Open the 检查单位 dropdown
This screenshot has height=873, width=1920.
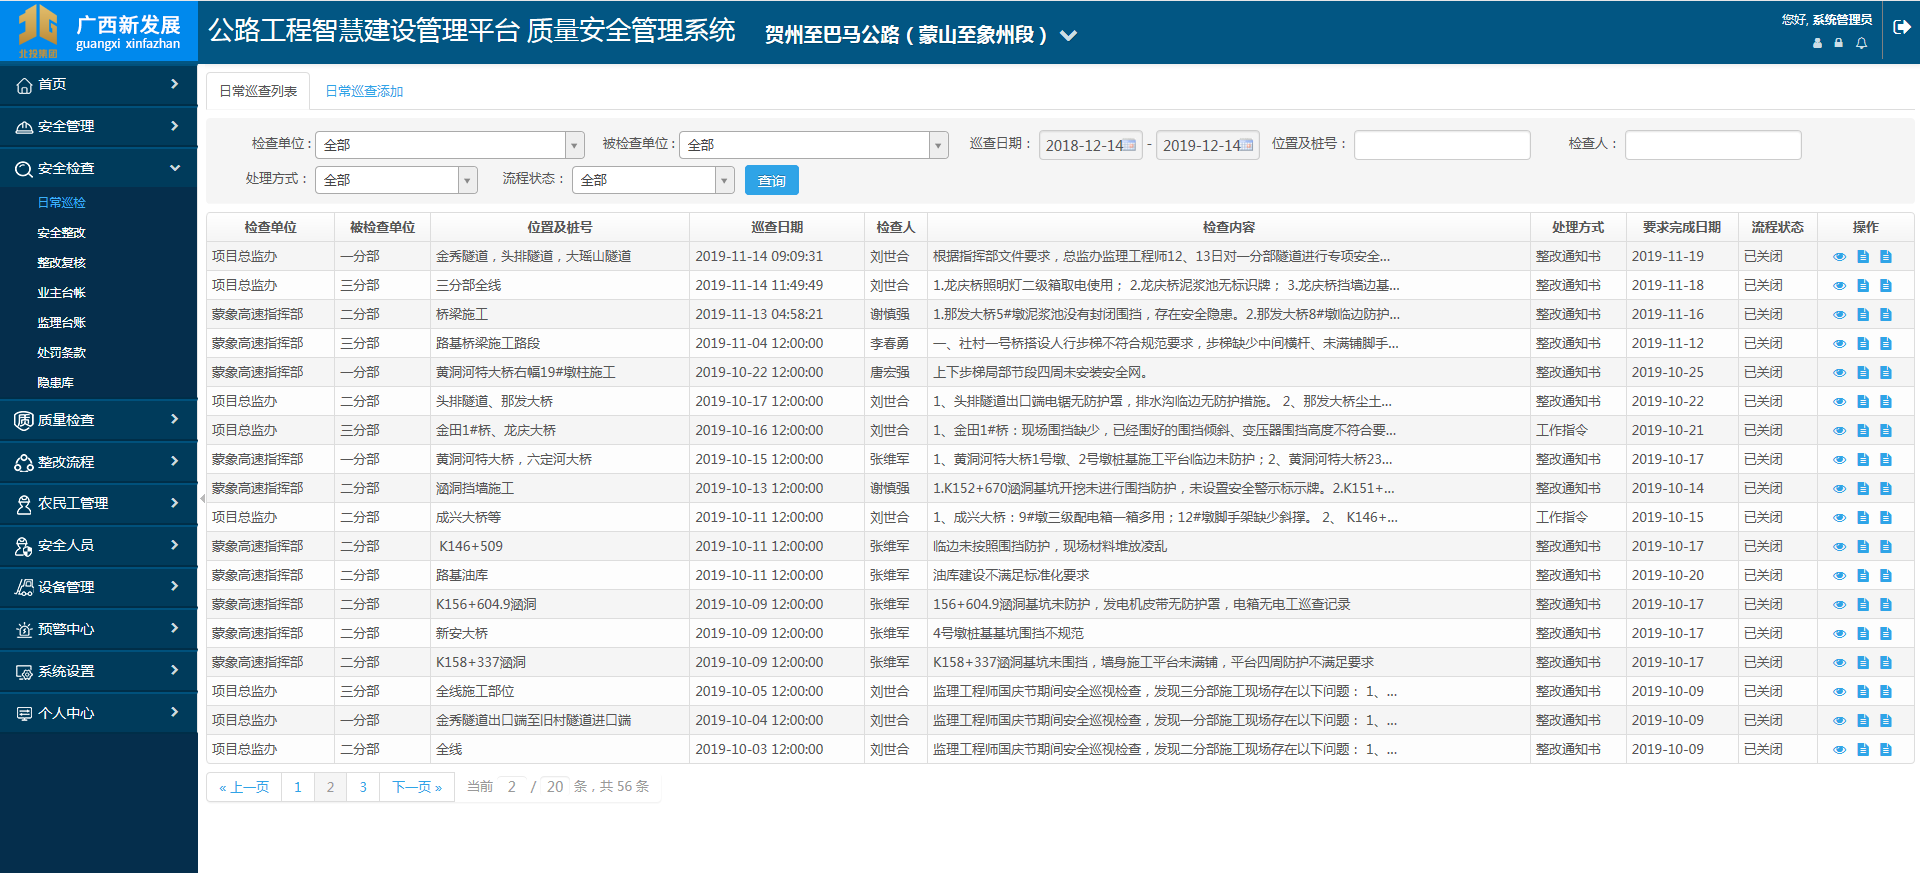pyautogui.click(x=574, y=145)
